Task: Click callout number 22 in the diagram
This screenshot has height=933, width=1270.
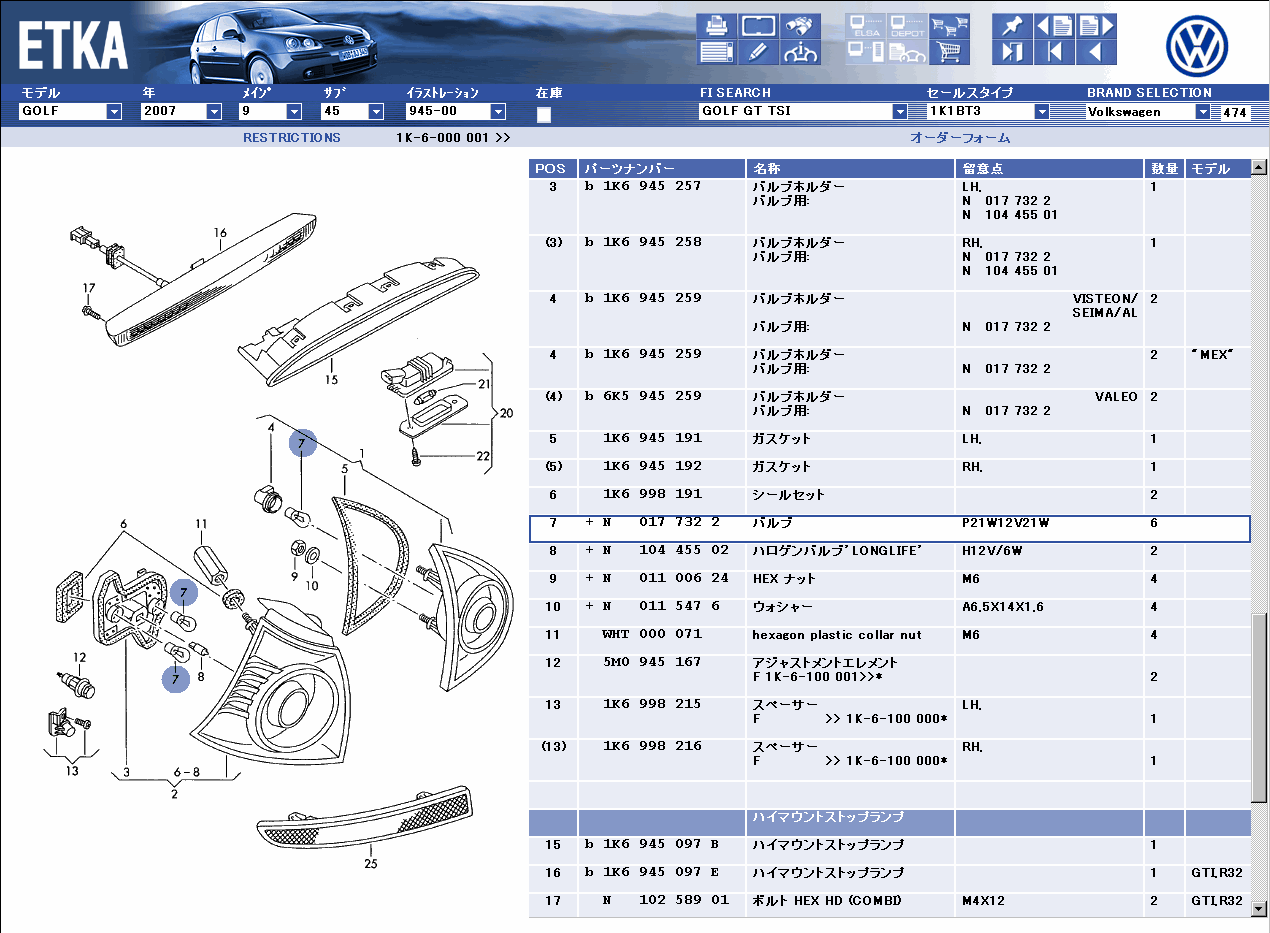Action: (x=483, y=457)
